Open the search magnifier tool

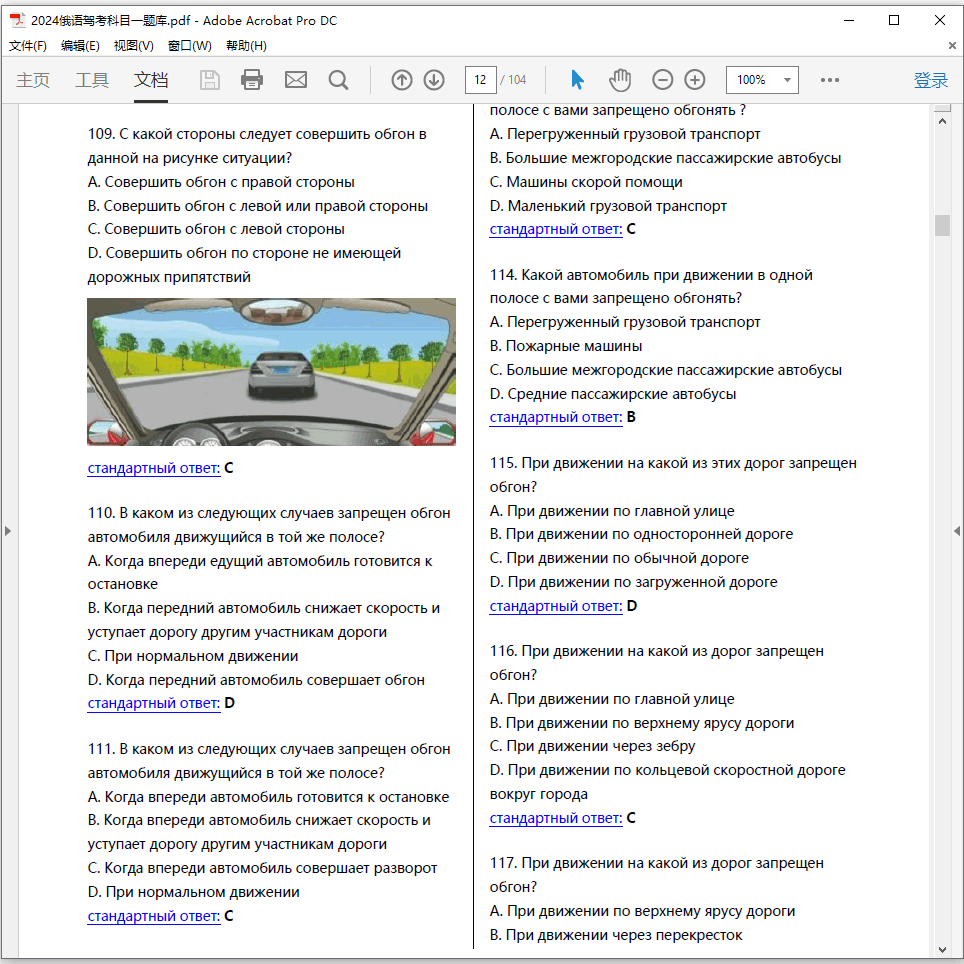click(338, 80)
